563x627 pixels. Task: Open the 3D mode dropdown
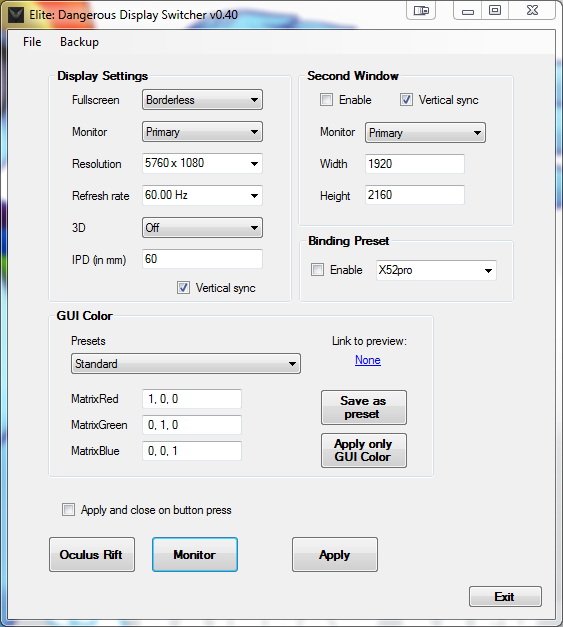tap(202, 228)
